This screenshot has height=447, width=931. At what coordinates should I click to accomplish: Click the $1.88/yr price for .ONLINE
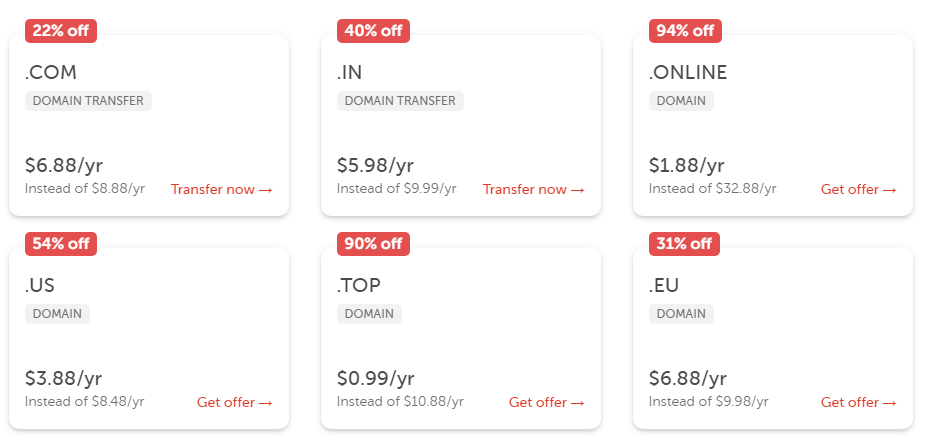click(x=686, y=165)
